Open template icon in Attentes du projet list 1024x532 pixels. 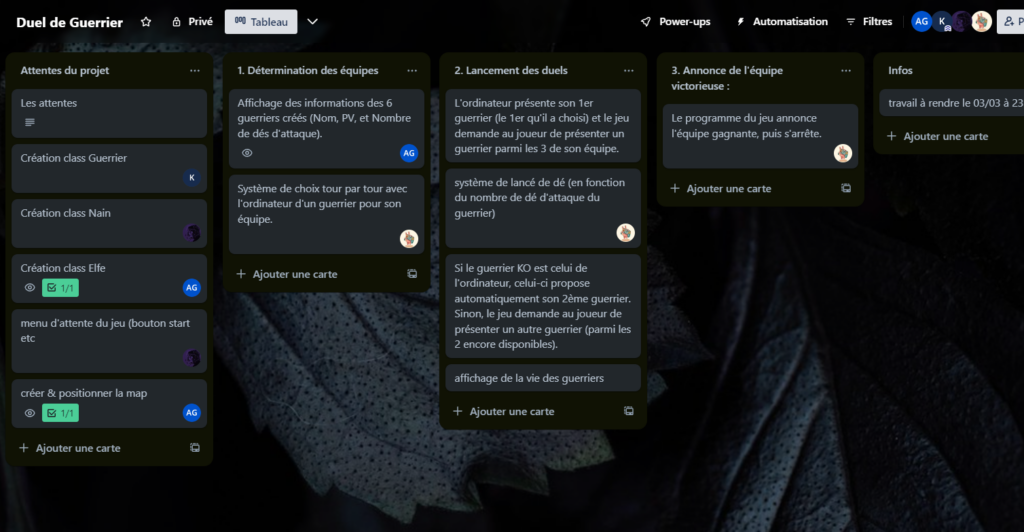tap(195, 448)
